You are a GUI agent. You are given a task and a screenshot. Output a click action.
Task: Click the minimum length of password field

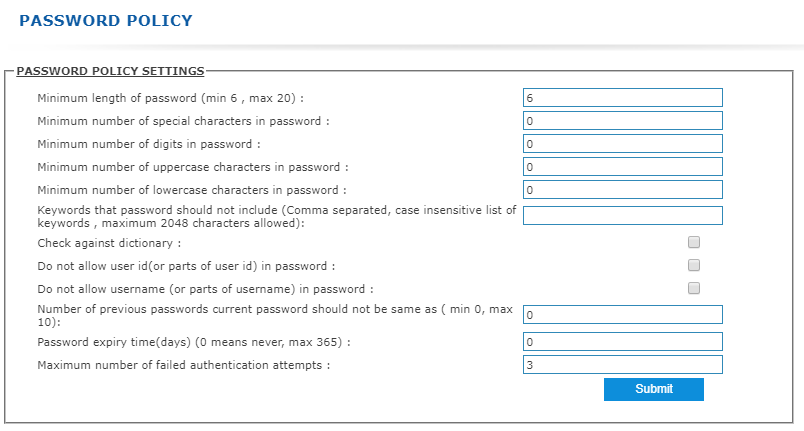pyautogui.click(x=622, y=98)
